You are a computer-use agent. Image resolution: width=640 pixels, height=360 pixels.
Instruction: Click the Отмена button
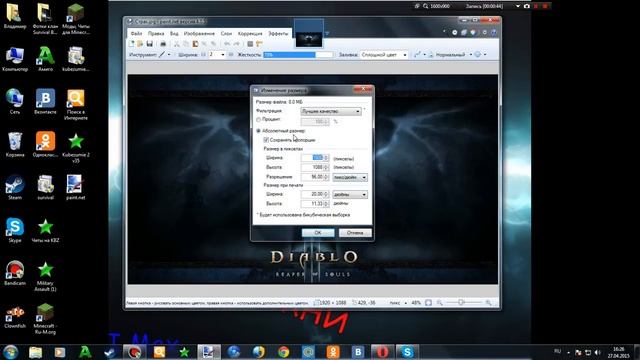click(355, 233)
